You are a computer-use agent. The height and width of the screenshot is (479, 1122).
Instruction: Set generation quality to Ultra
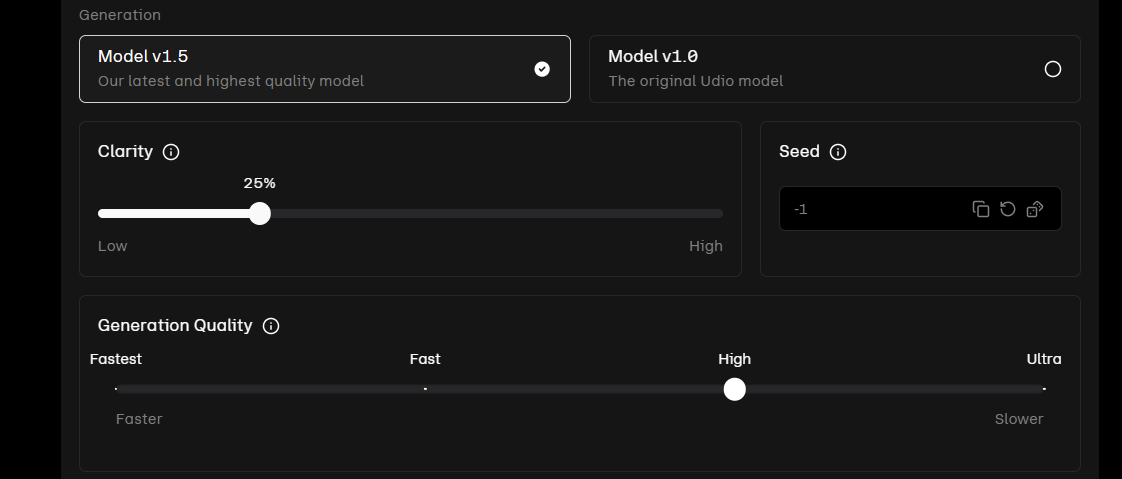click(1044, 389)
